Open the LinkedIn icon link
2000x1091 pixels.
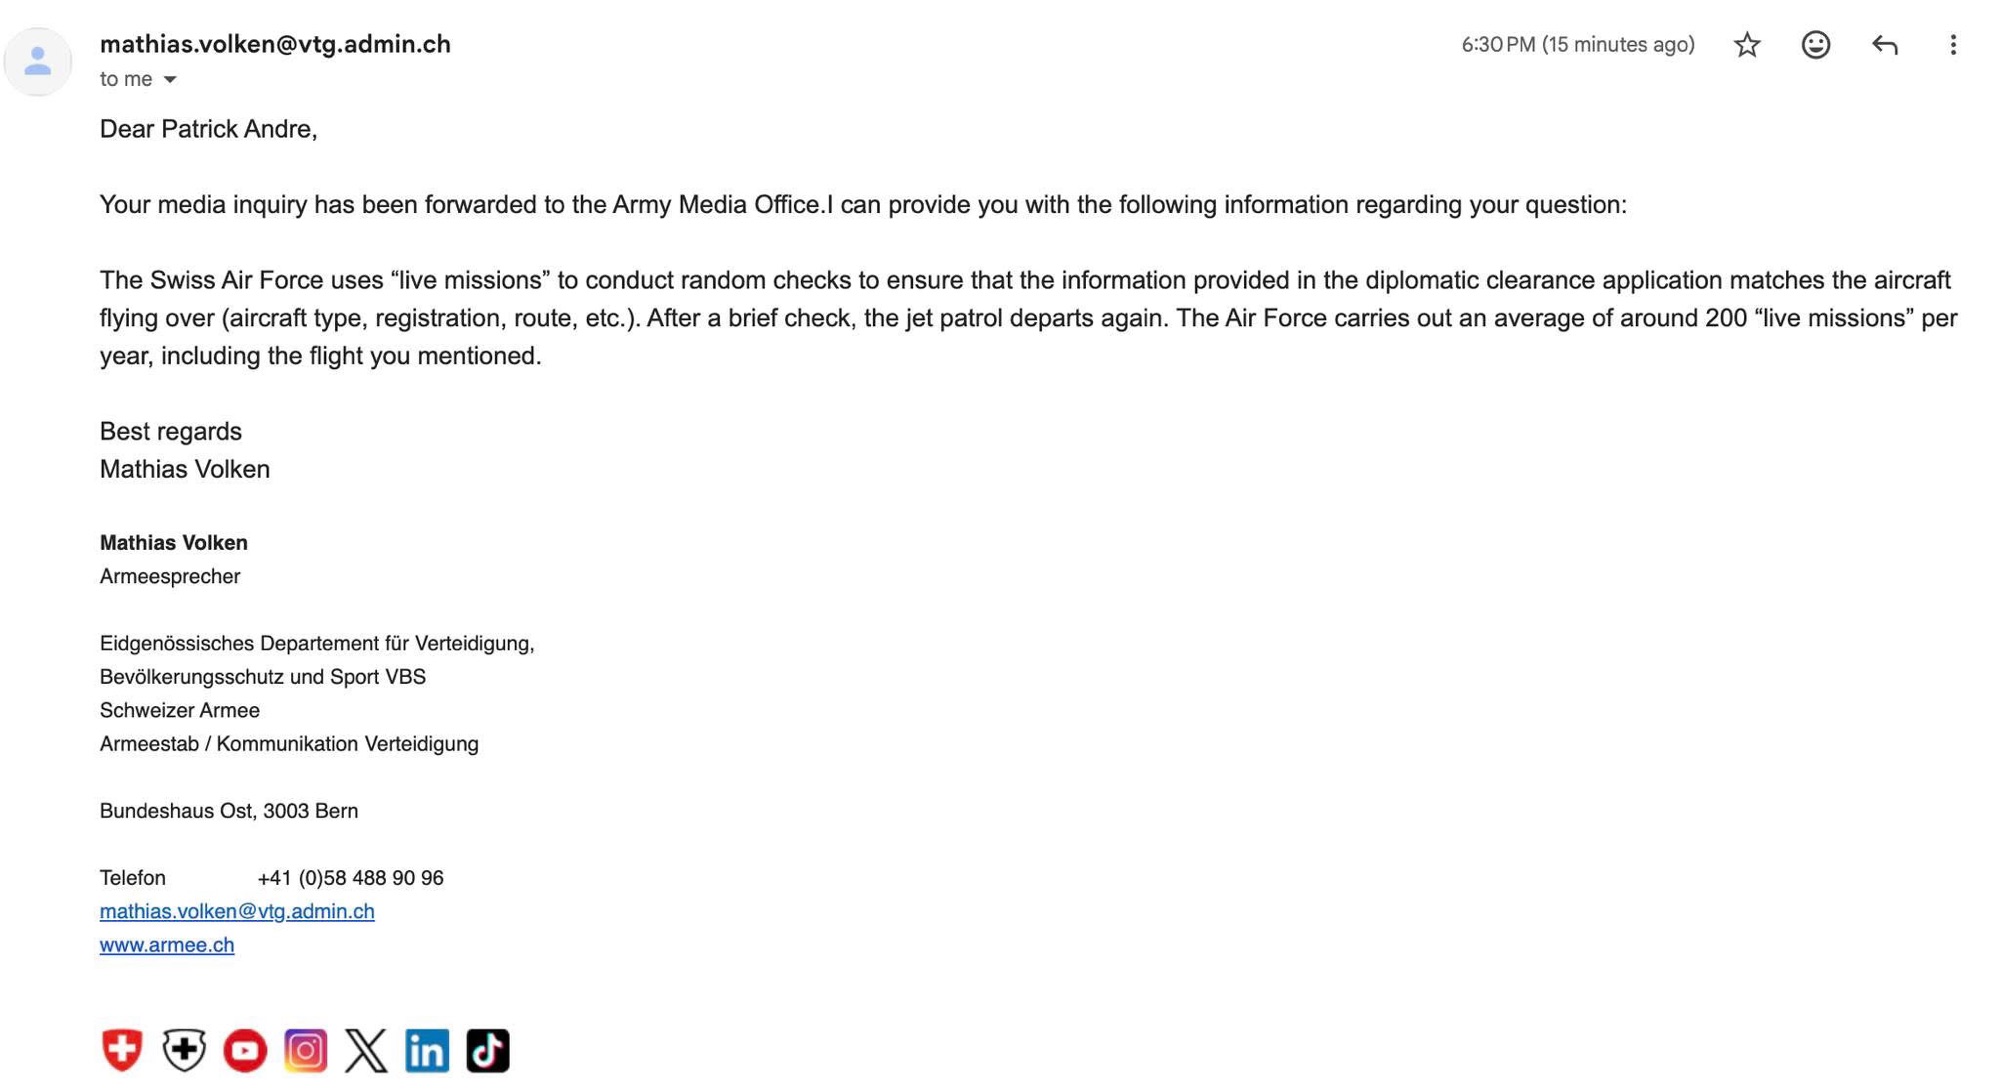(x=427, y=1050)
